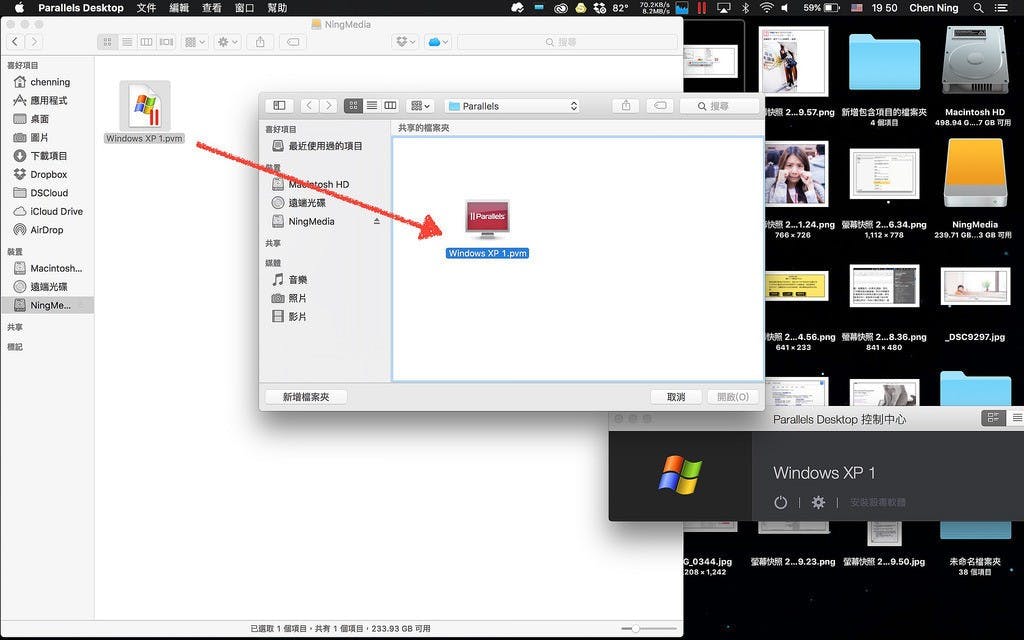Open Notification Center icon
The width and height of the screenshot is (1024, 640).
pos(1000,8)
